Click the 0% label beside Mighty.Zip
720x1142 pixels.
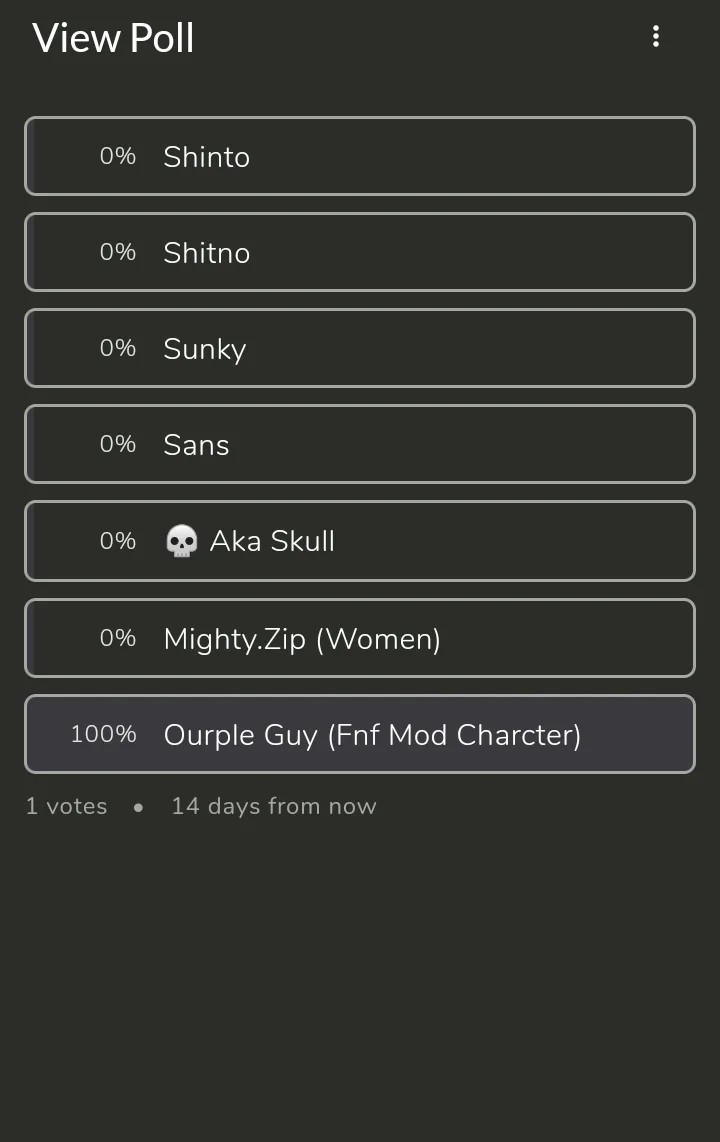pos(117,638)
